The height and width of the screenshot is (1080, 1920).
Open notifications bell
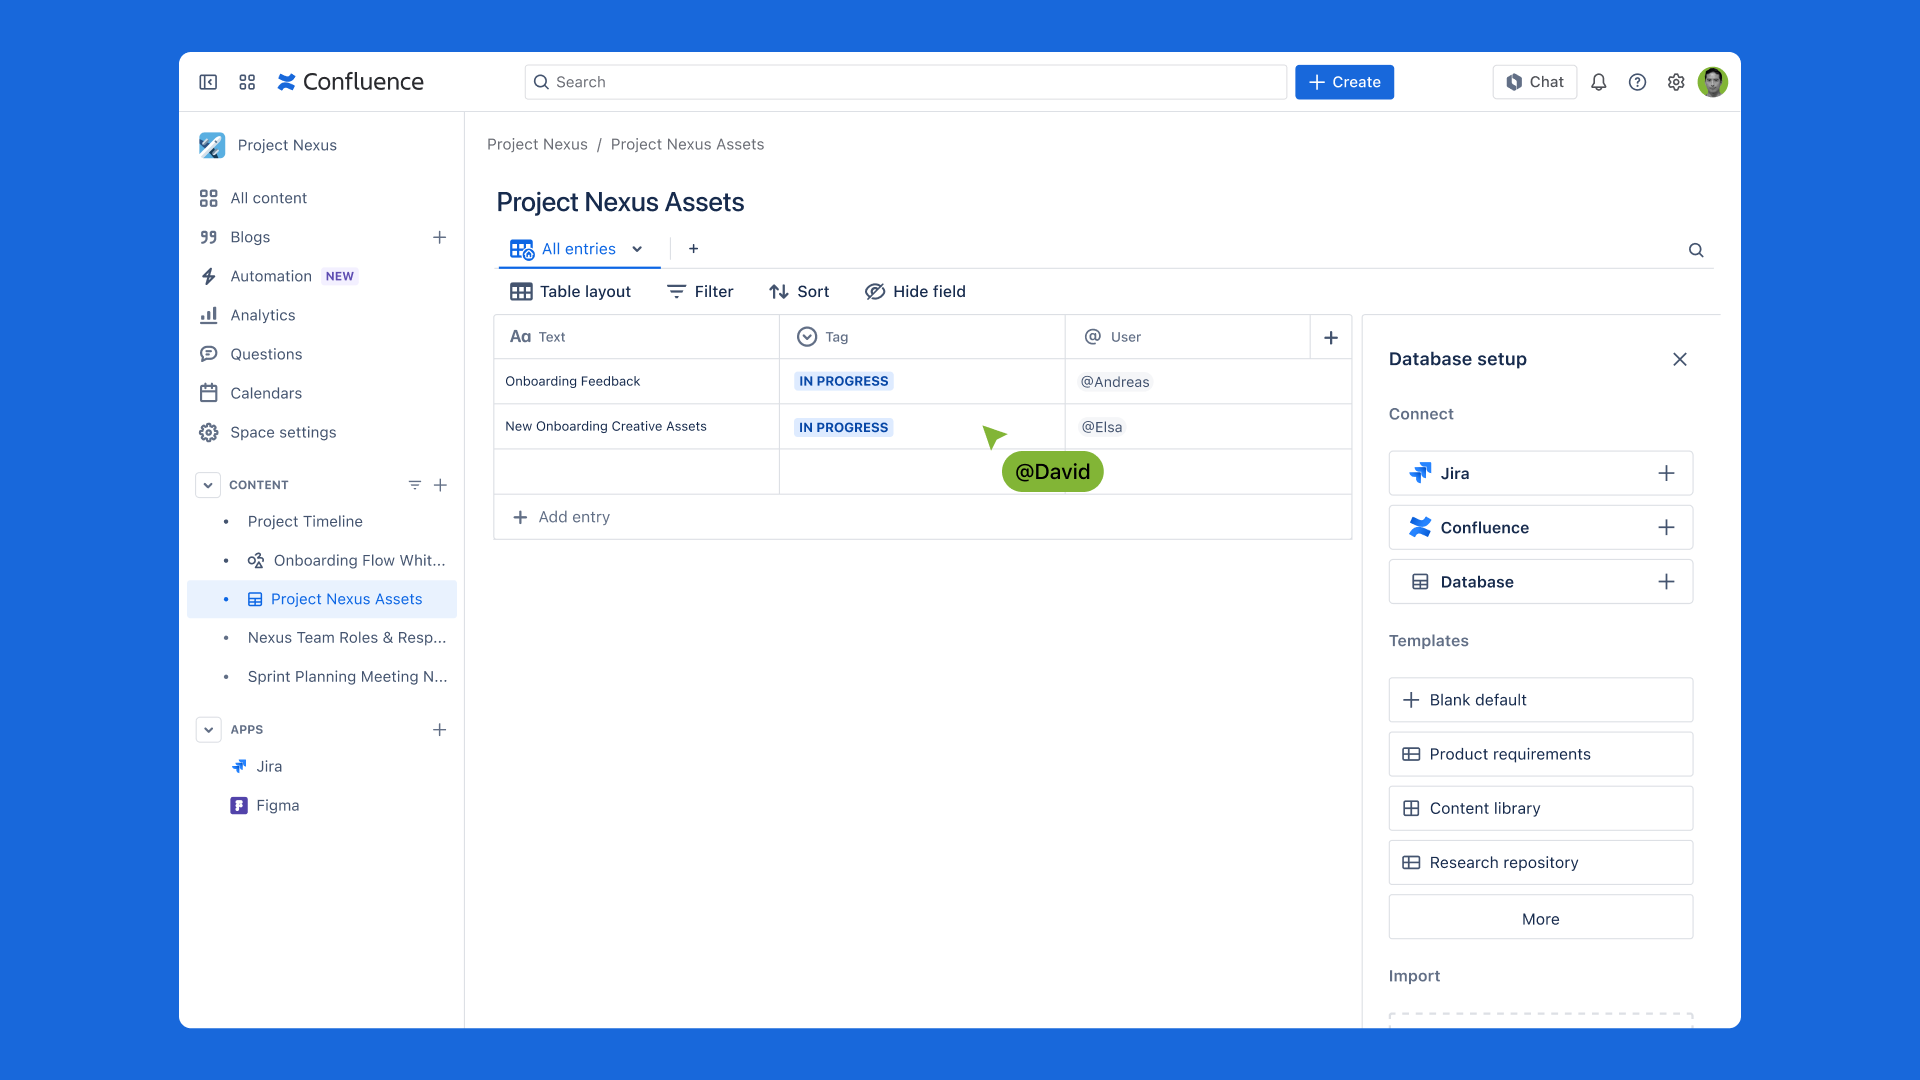coord(1599,82)
